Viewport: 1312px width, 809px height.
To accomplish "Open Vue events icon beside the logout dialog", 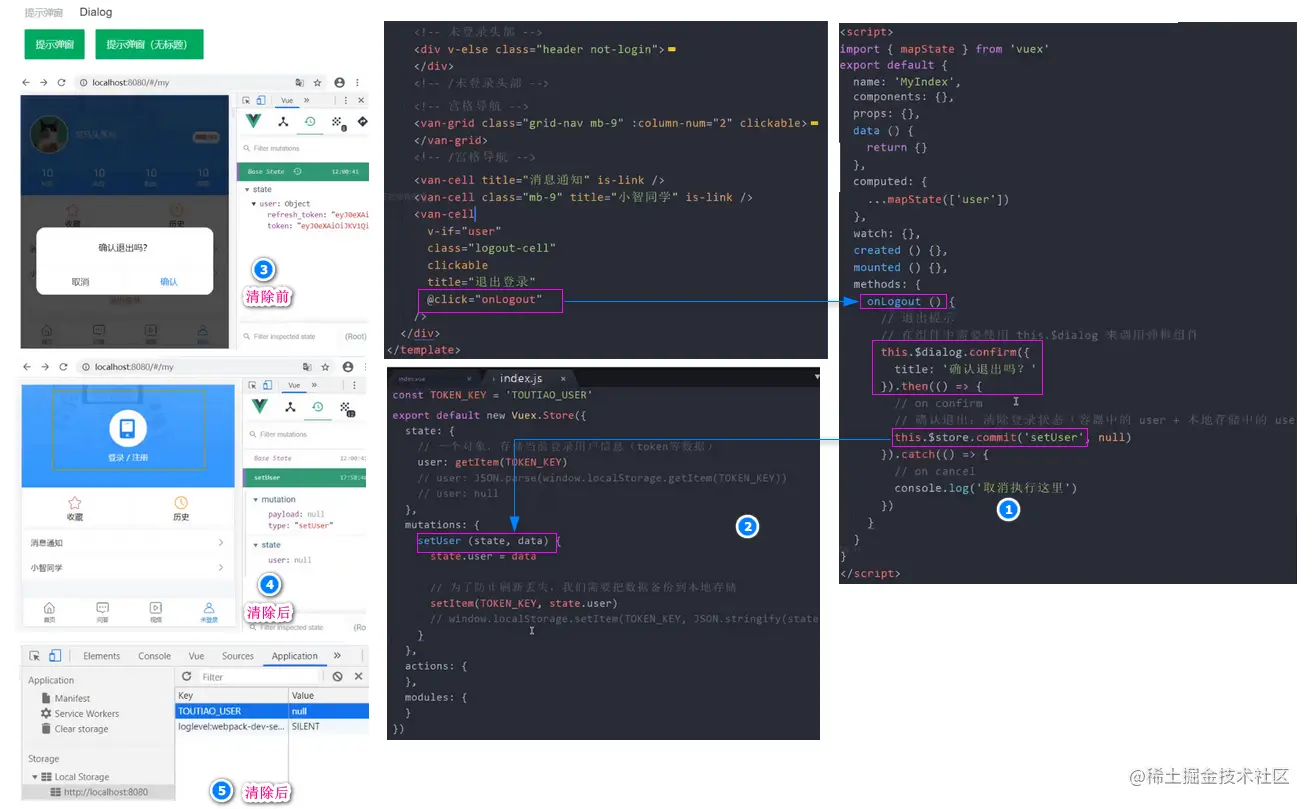I will (338, 123).
